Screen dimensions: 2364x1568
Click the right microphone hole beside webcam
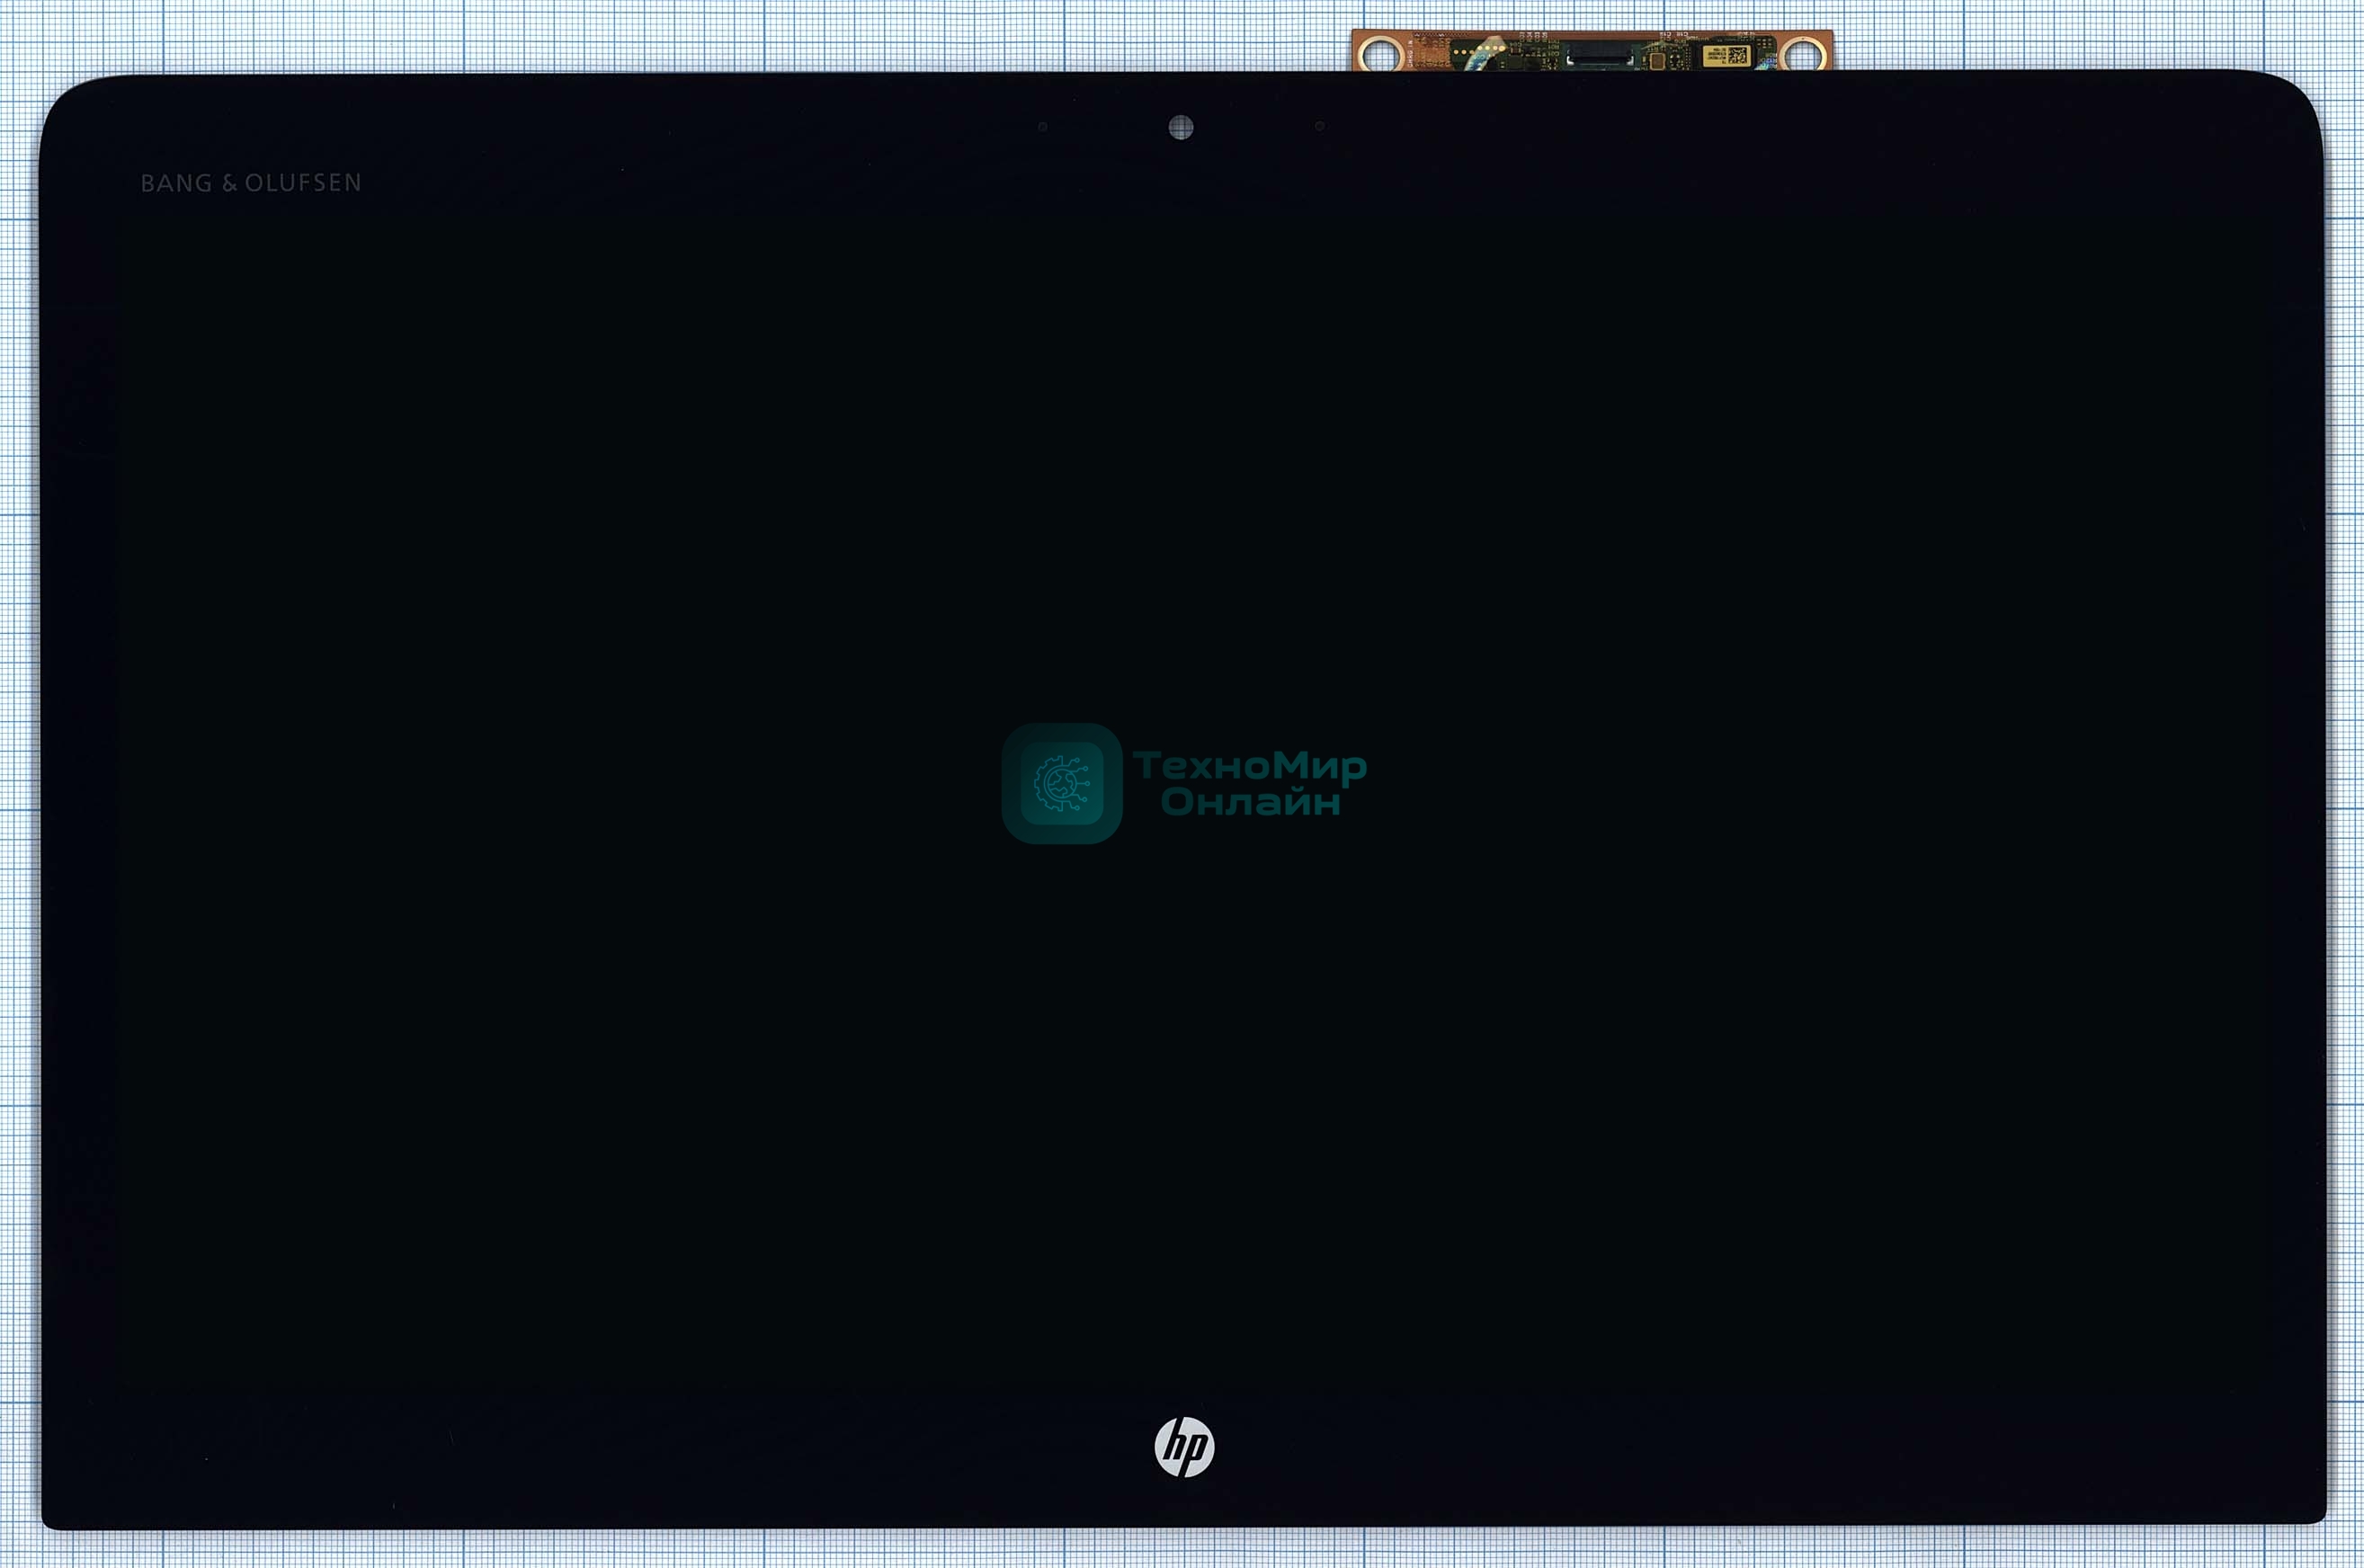click(x=1319, y=126)
